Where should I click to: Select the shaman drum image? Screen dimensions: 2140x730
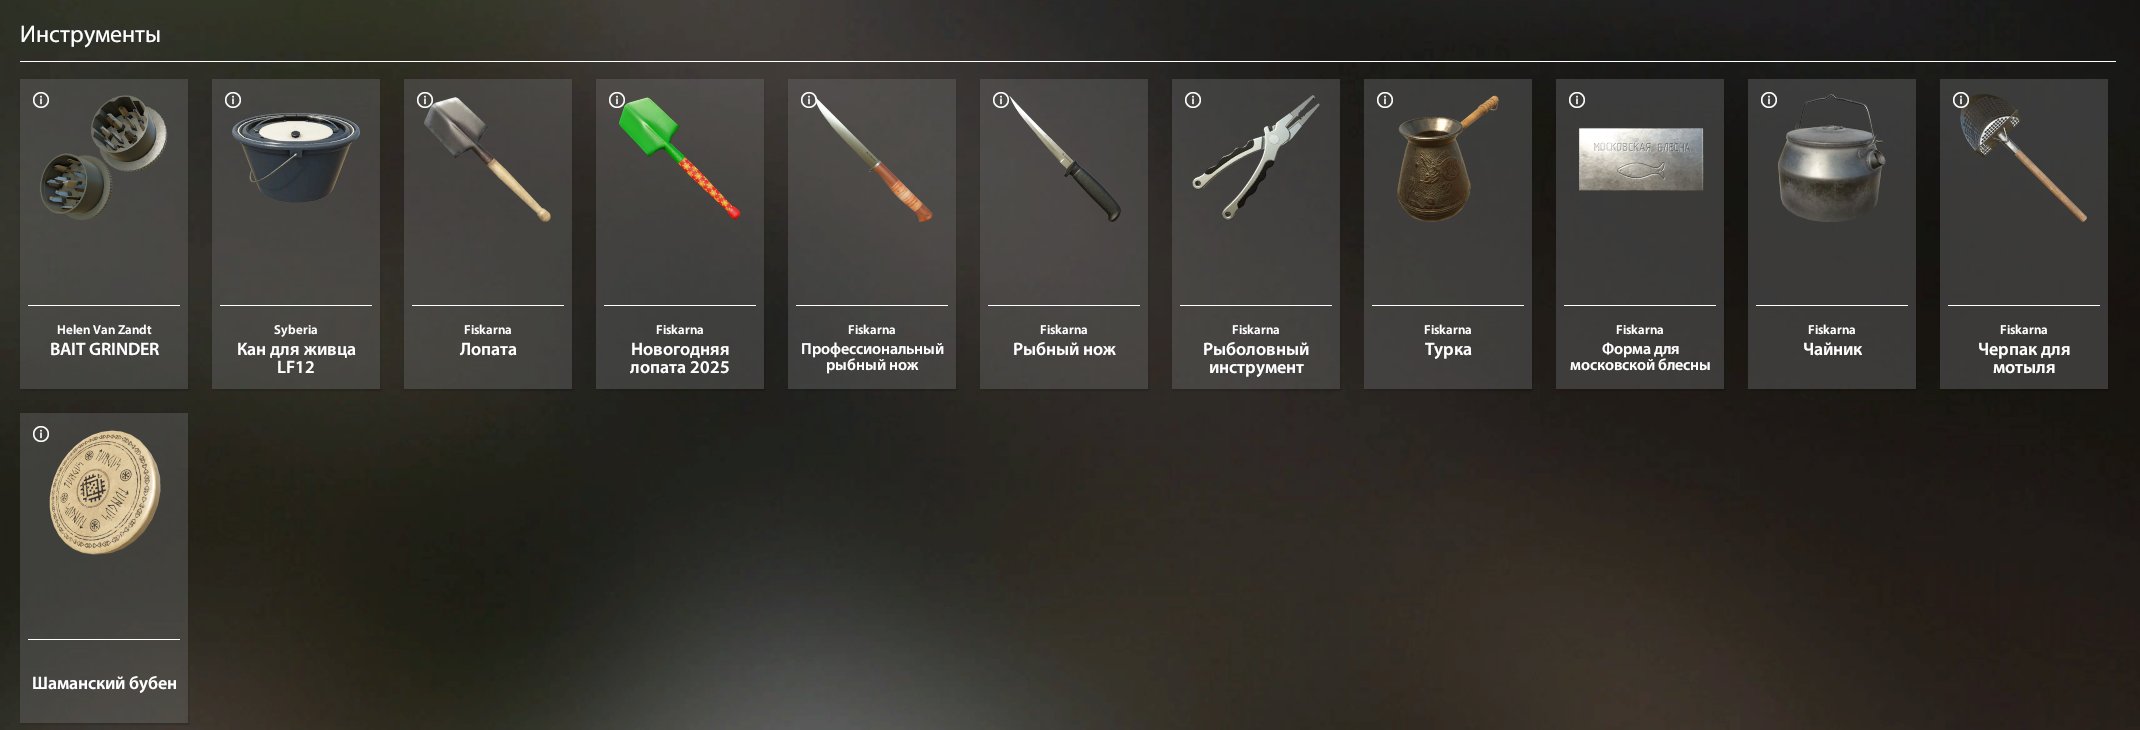point(104,492)
